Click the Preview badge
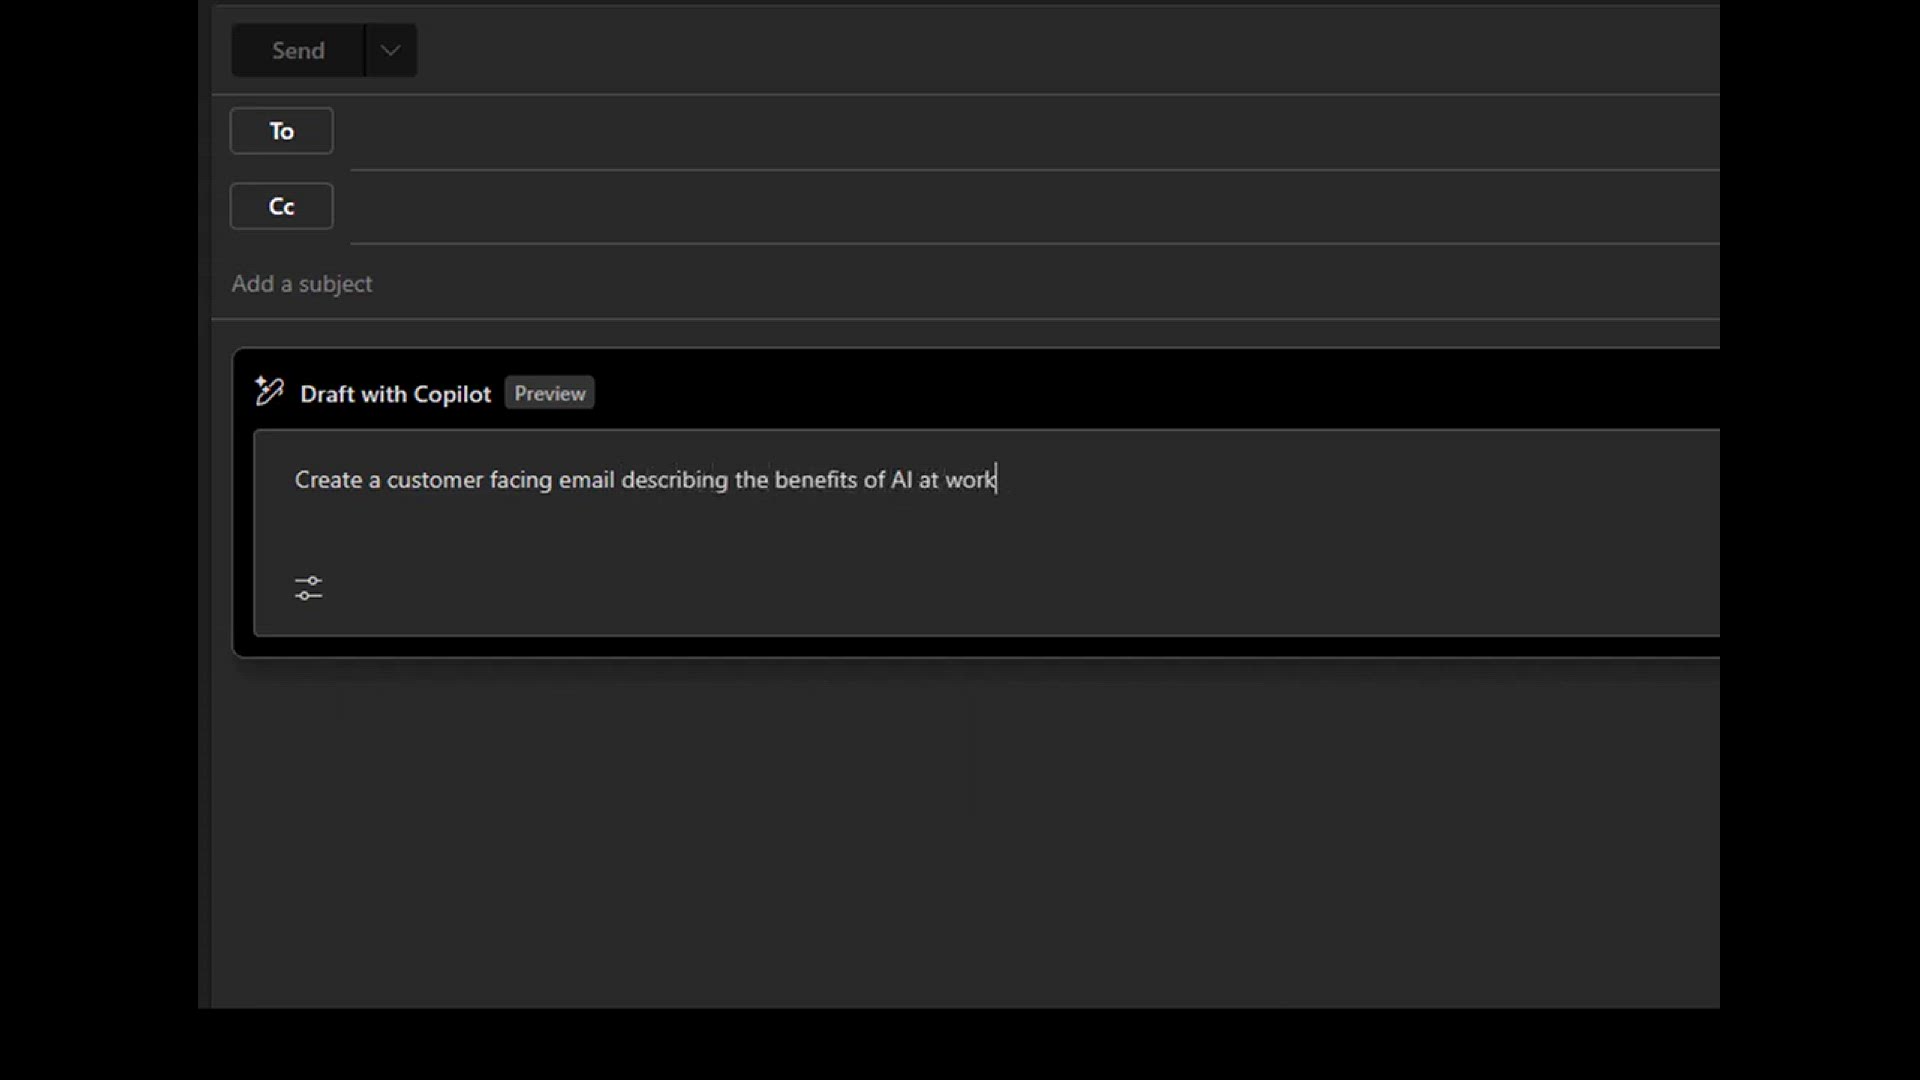Screen dimensions: 1920x1080 tap(549, 393)
